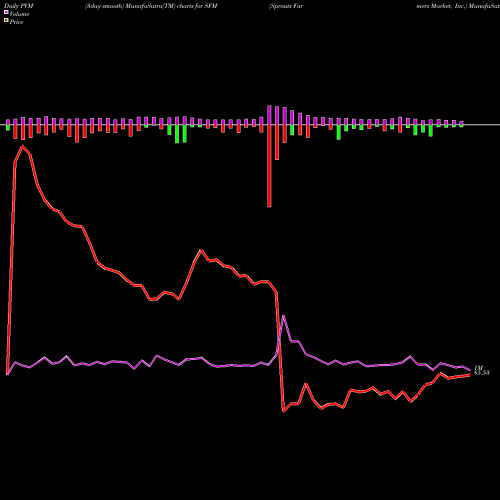Viewport: 500px width, 500px height.
Task: Click the Volume legend color swatch
Action: tap(6, 12)
